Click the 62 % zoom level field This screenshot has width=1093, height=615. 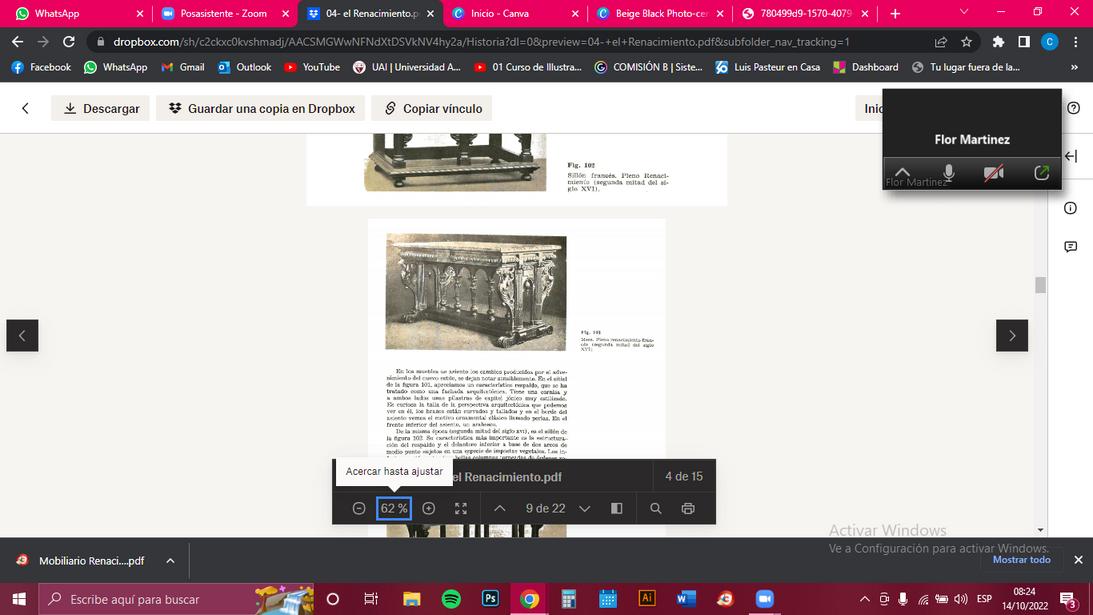click(x=394, y=508)
